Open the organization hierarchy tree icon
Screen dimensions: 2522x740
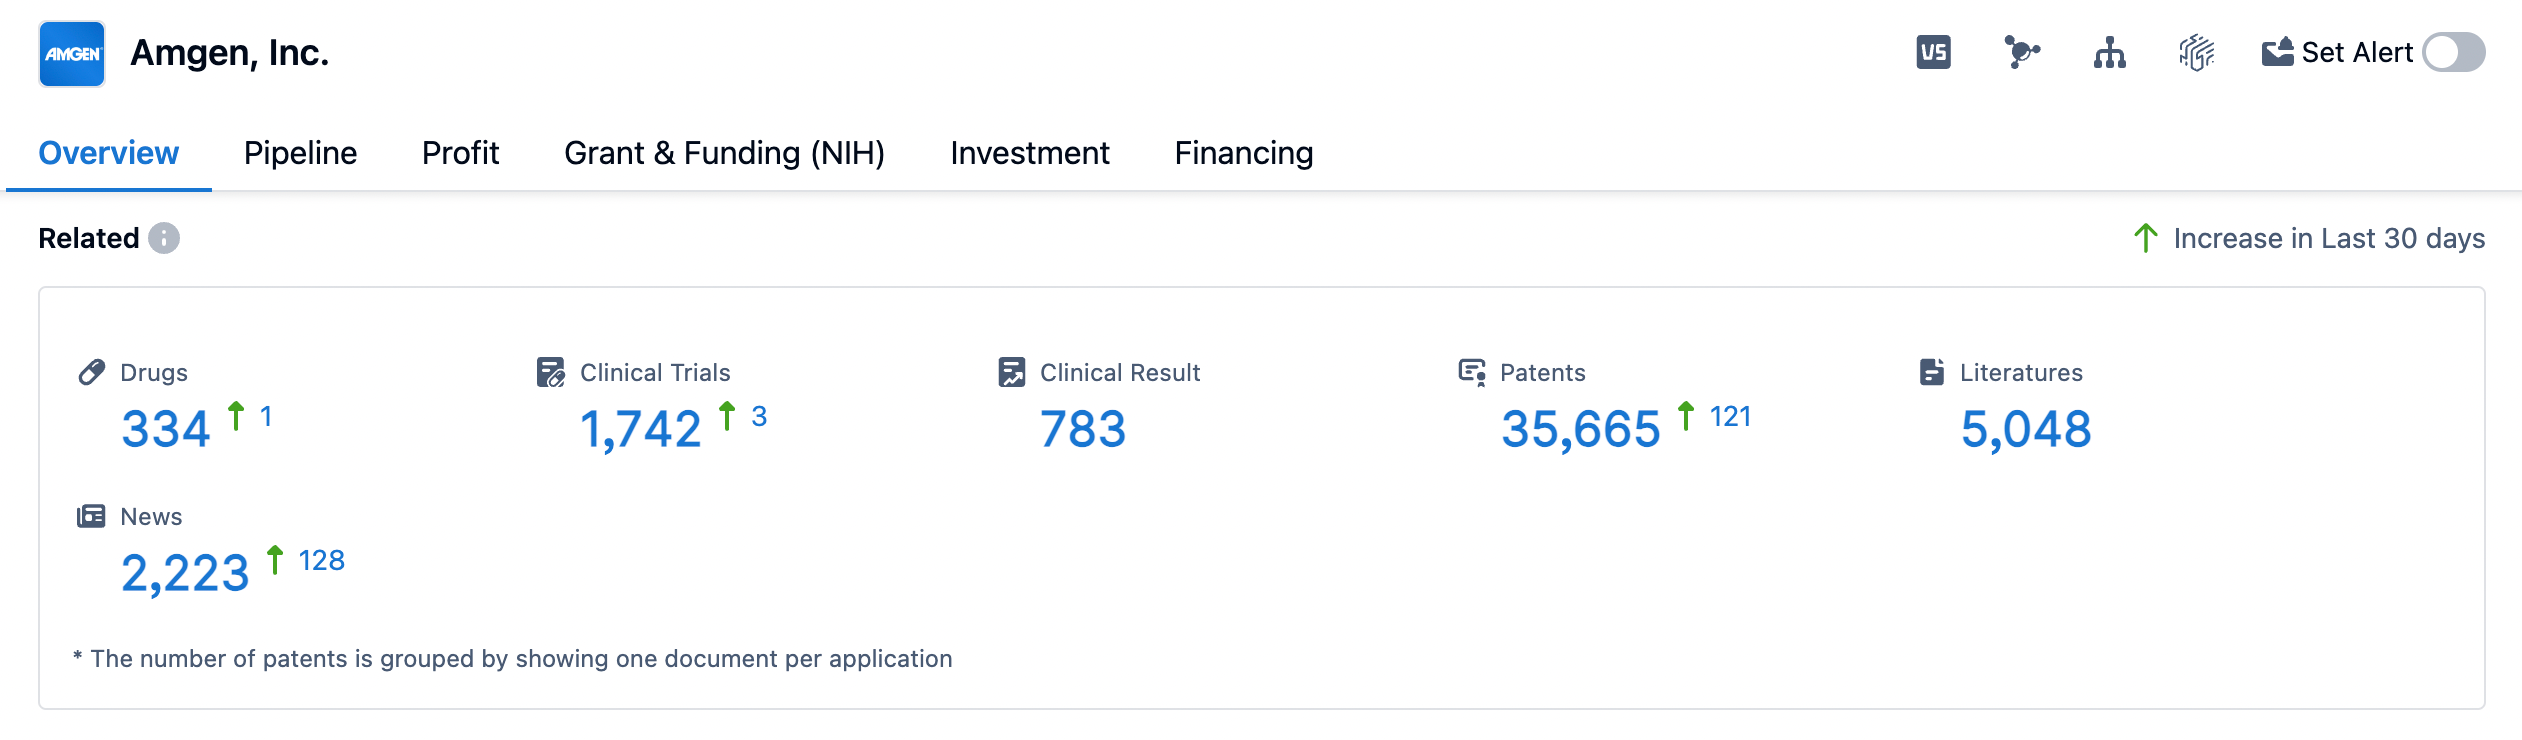point(2109,52)
